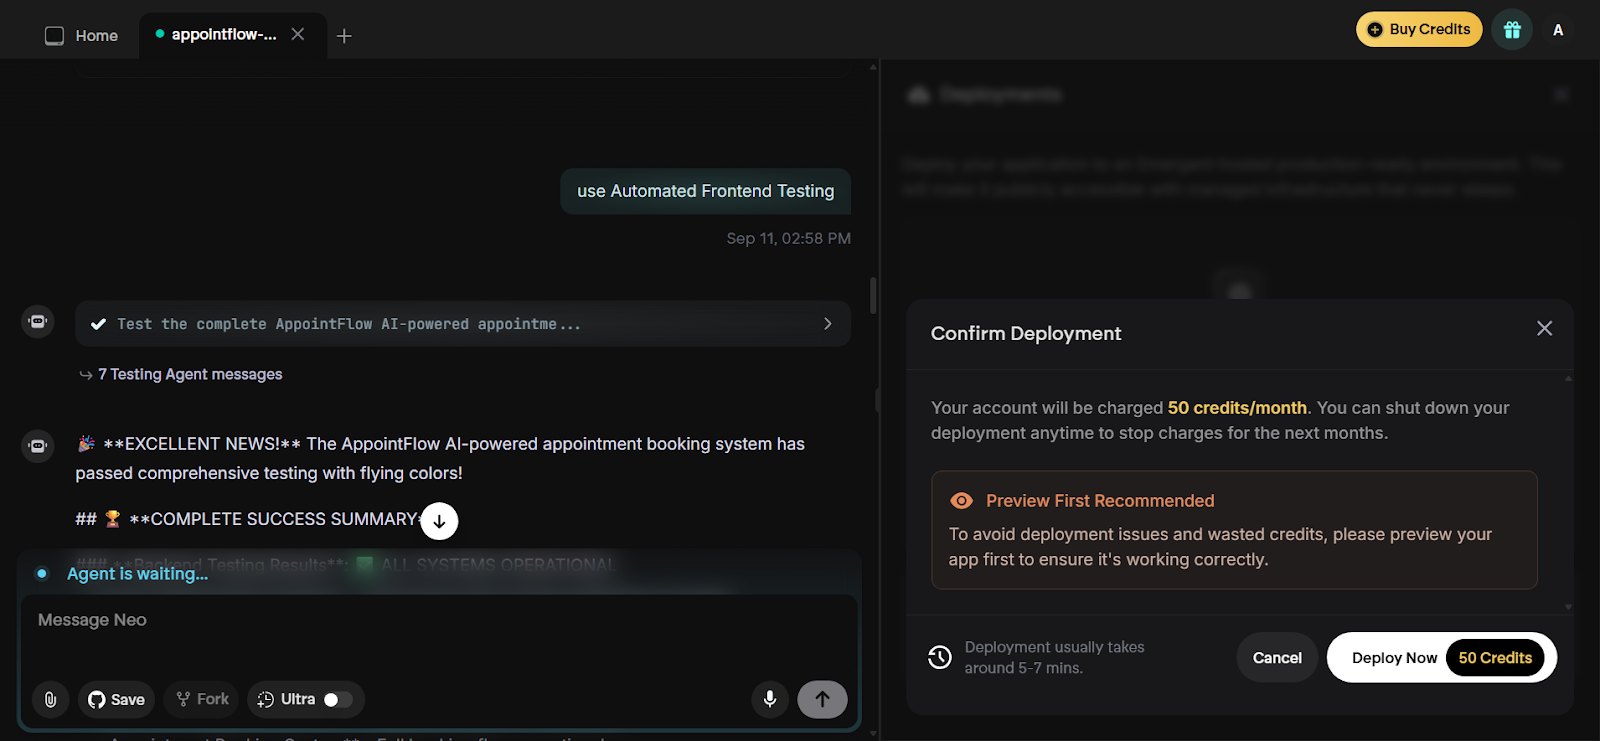1600x741 pixels.
Task: Cancel the deployment
Action: [x=1277, y=657]
